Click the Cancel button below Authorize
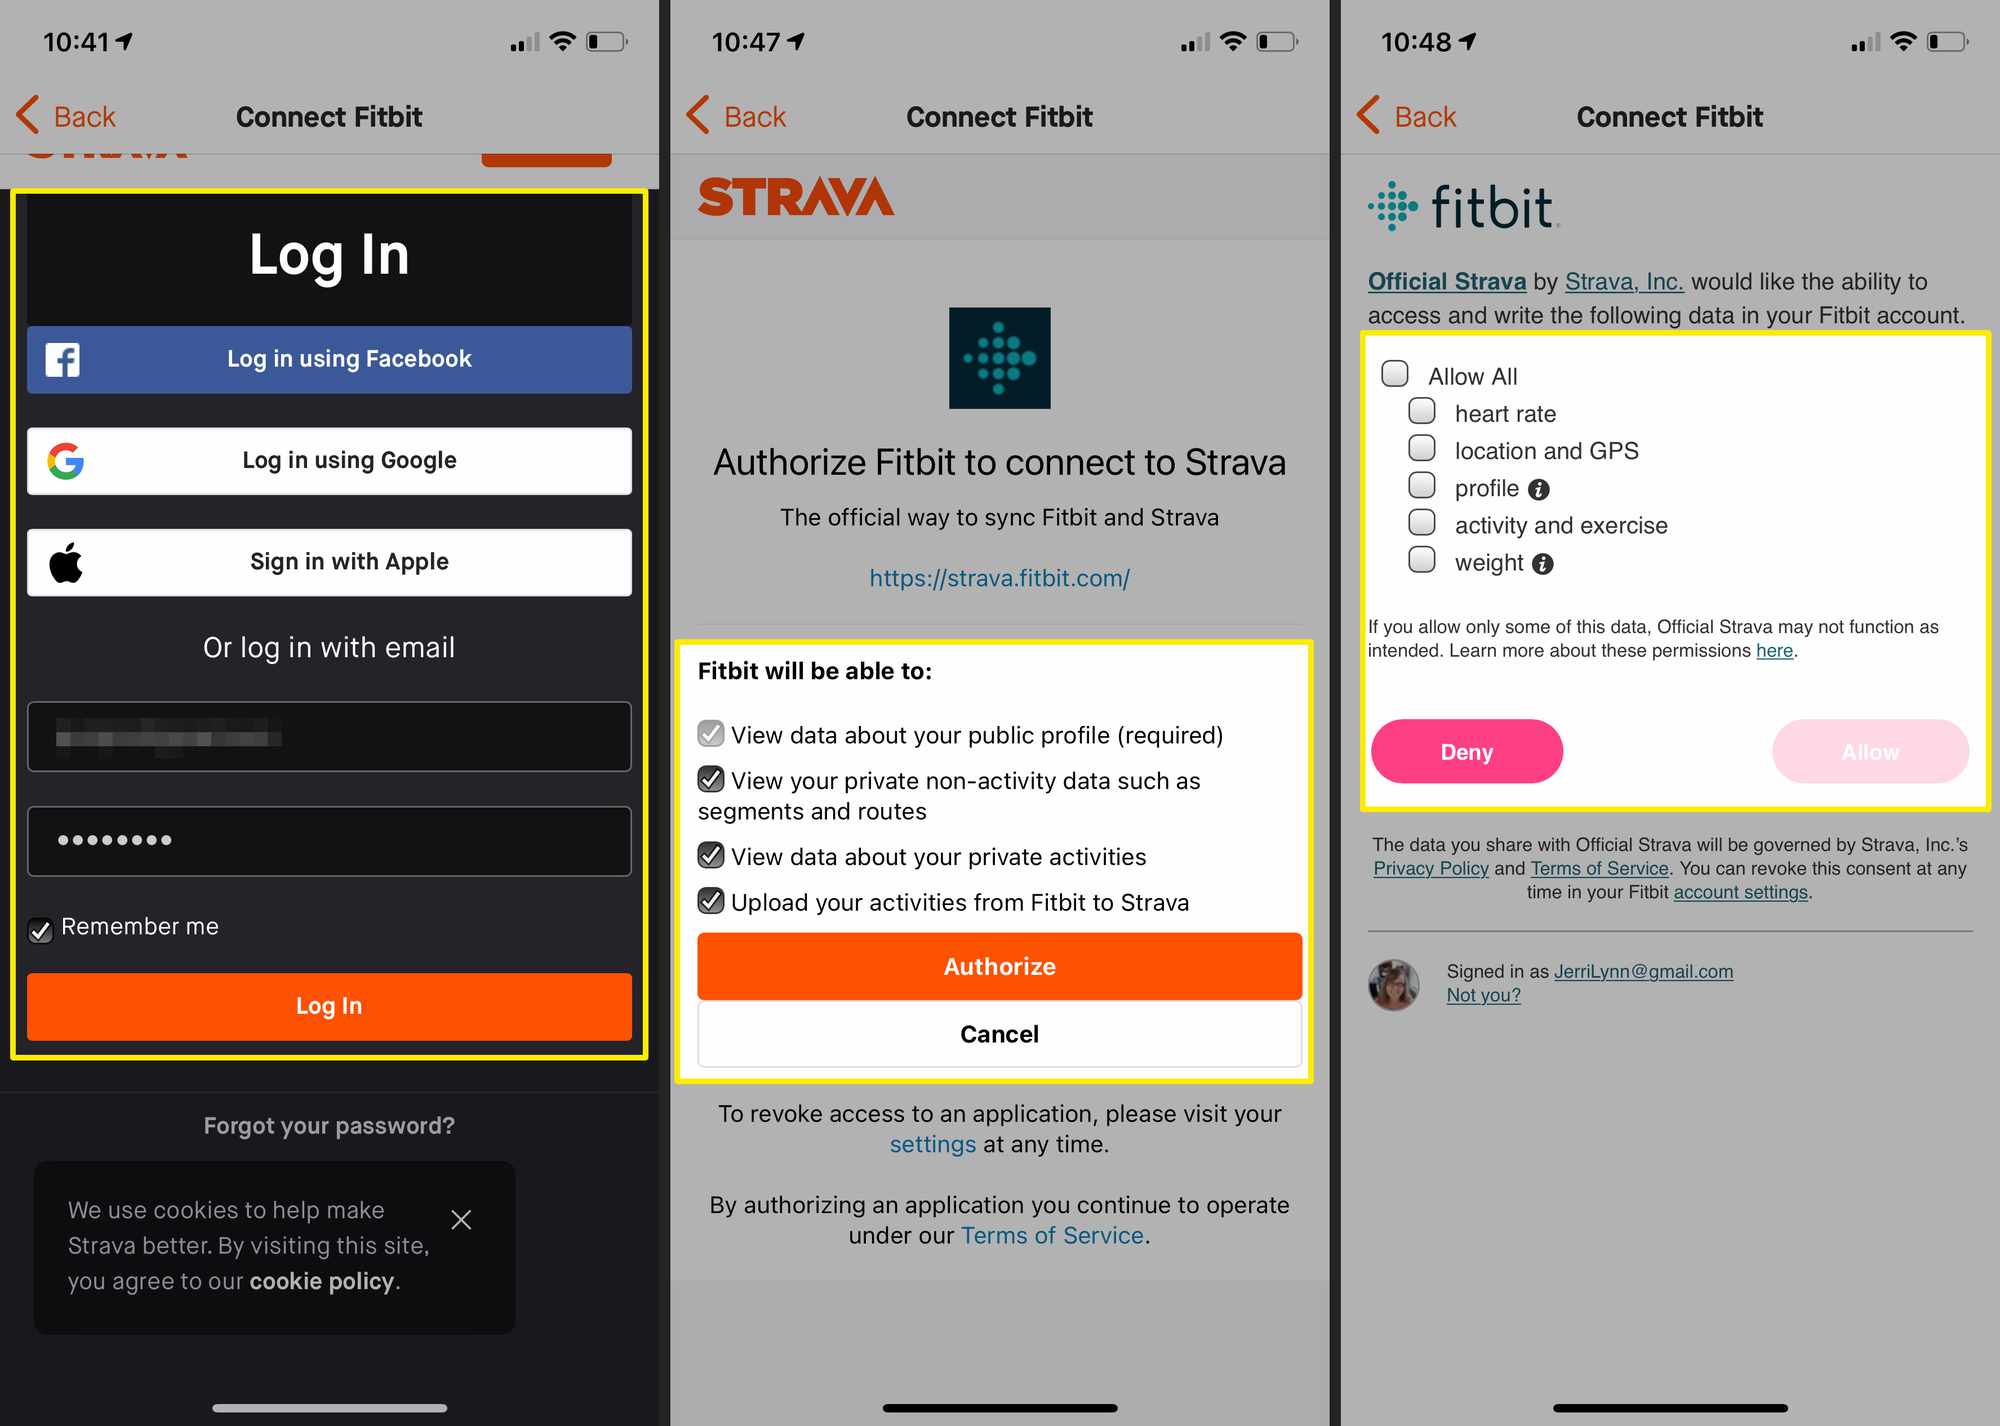 (1000, 1031)
